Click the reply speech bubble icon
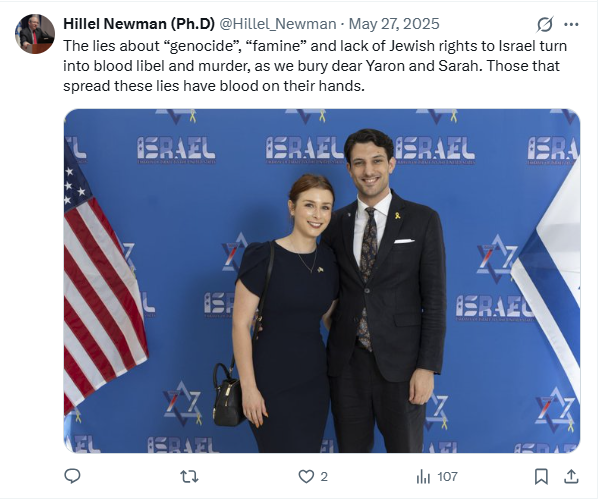This screenshot has width=601, height=499. (x=72, y=476)
